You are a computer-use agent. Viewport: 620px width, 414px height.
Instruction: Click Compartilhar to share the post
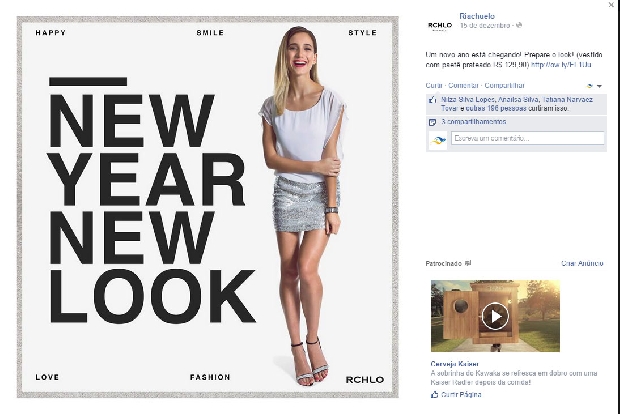[x=505, y=85]
